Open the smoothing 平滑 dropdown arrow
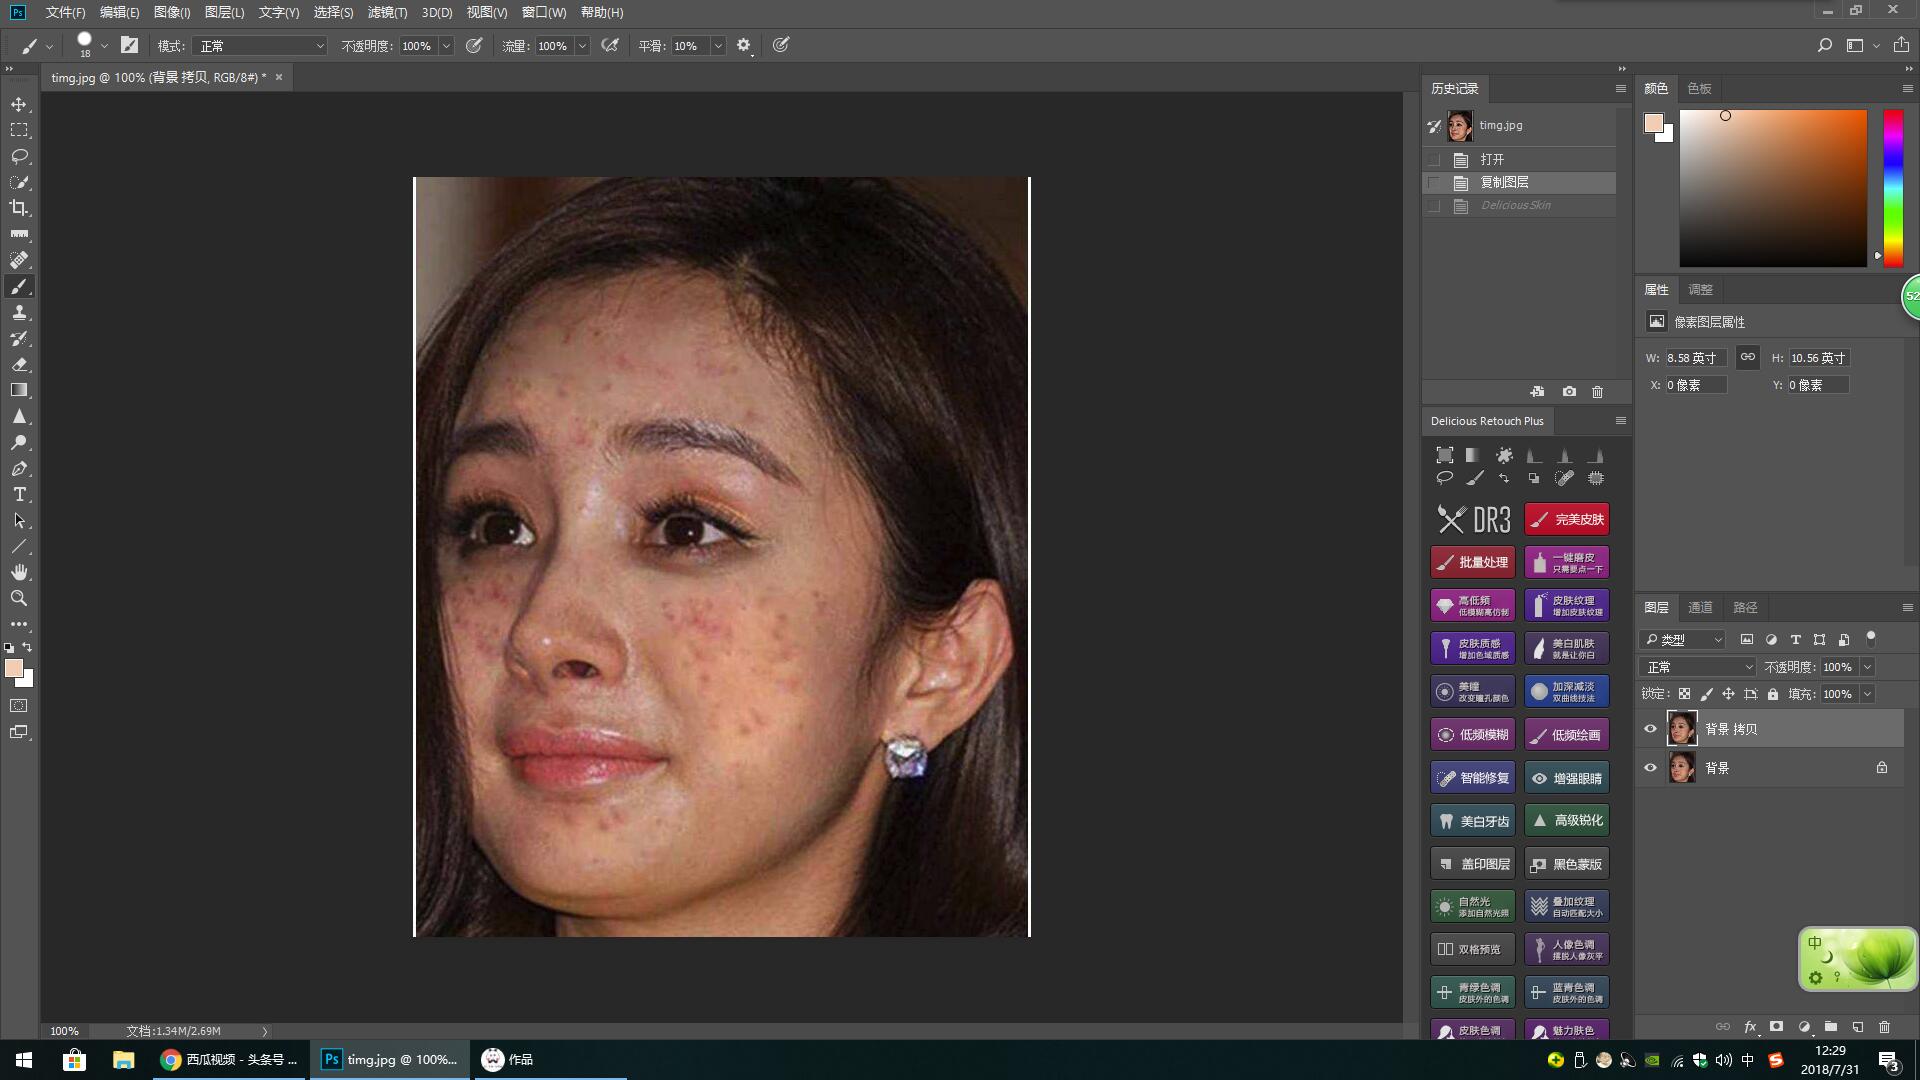The width and height of the screenshot is (1920, 1080). (718, 46)
